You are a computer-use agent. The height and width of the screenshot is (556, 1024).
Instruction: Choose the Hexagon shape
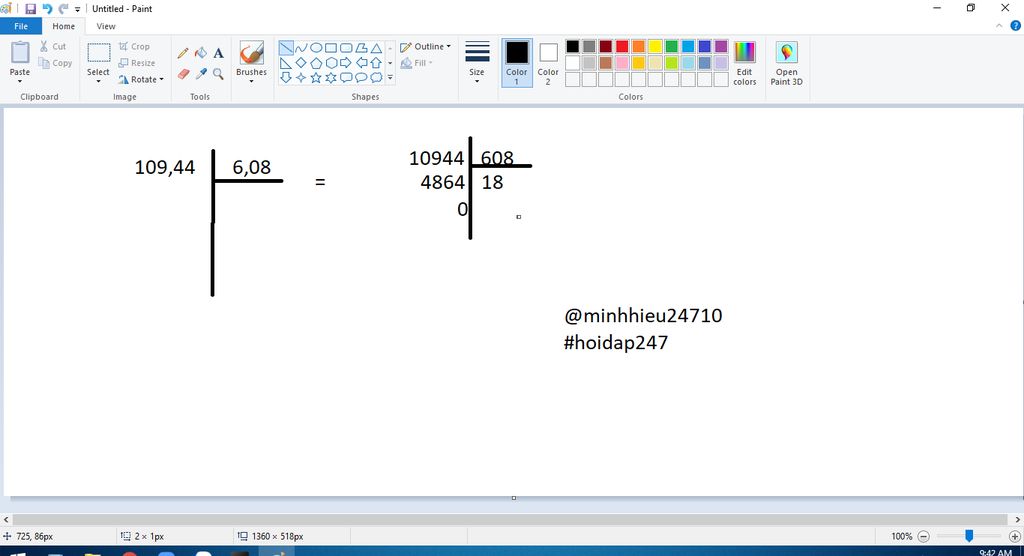[x=331, y=63]
